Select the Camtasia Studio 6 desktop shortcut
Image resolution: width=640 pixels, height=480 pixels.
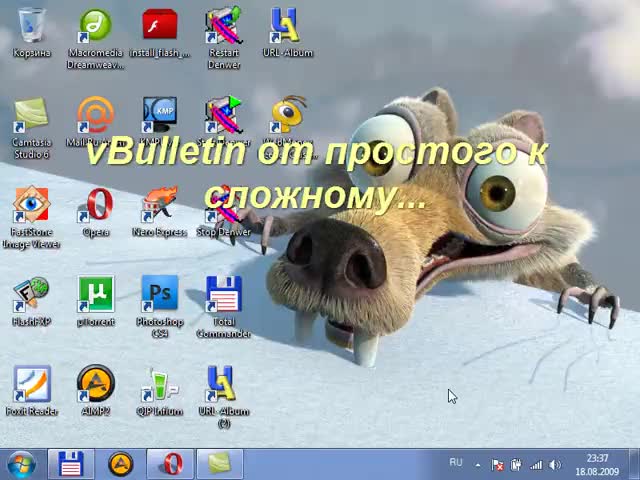point(32,116)
